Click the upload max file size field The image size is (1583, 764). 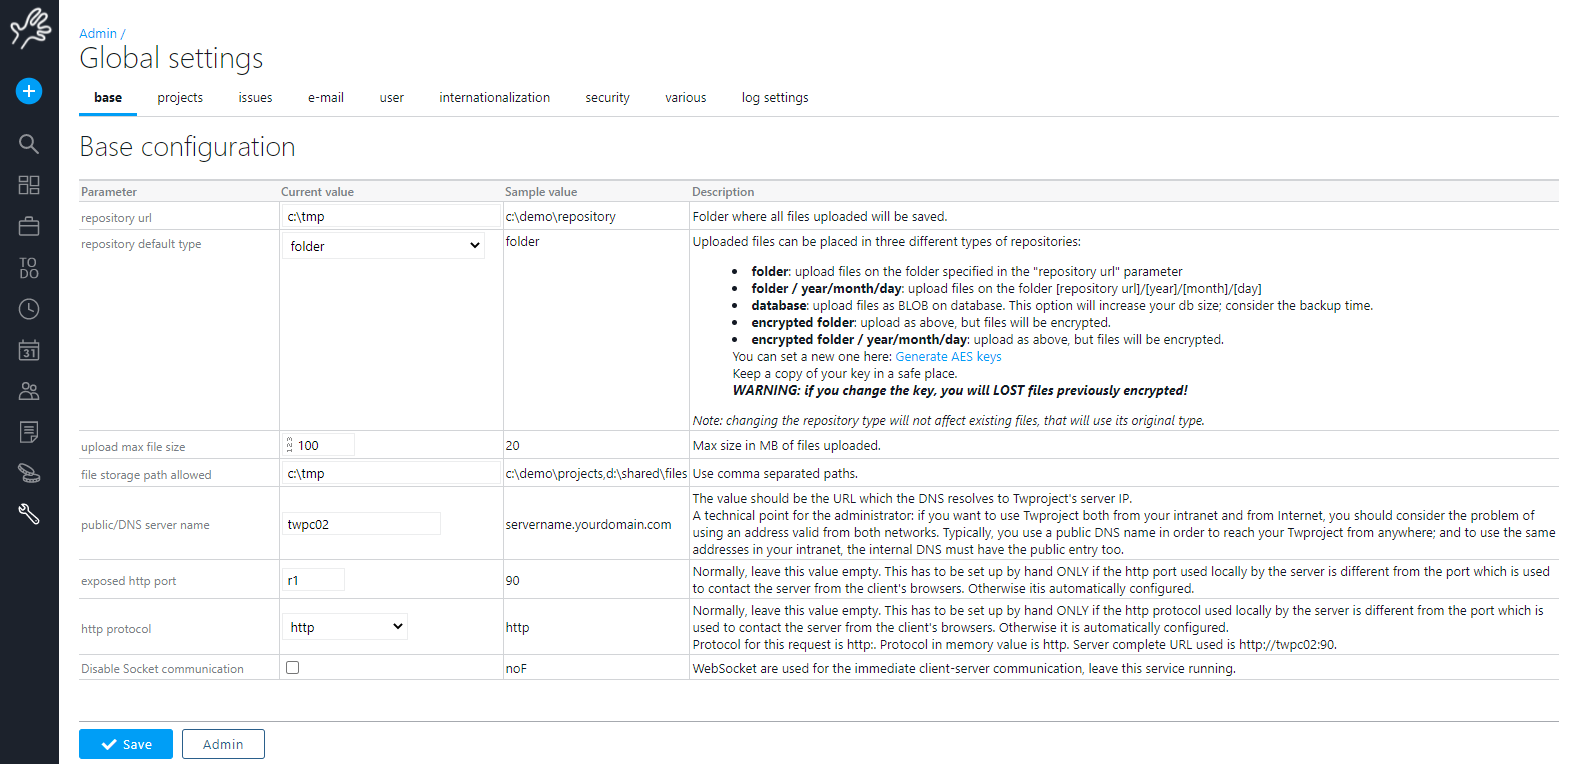click(323, 446)
